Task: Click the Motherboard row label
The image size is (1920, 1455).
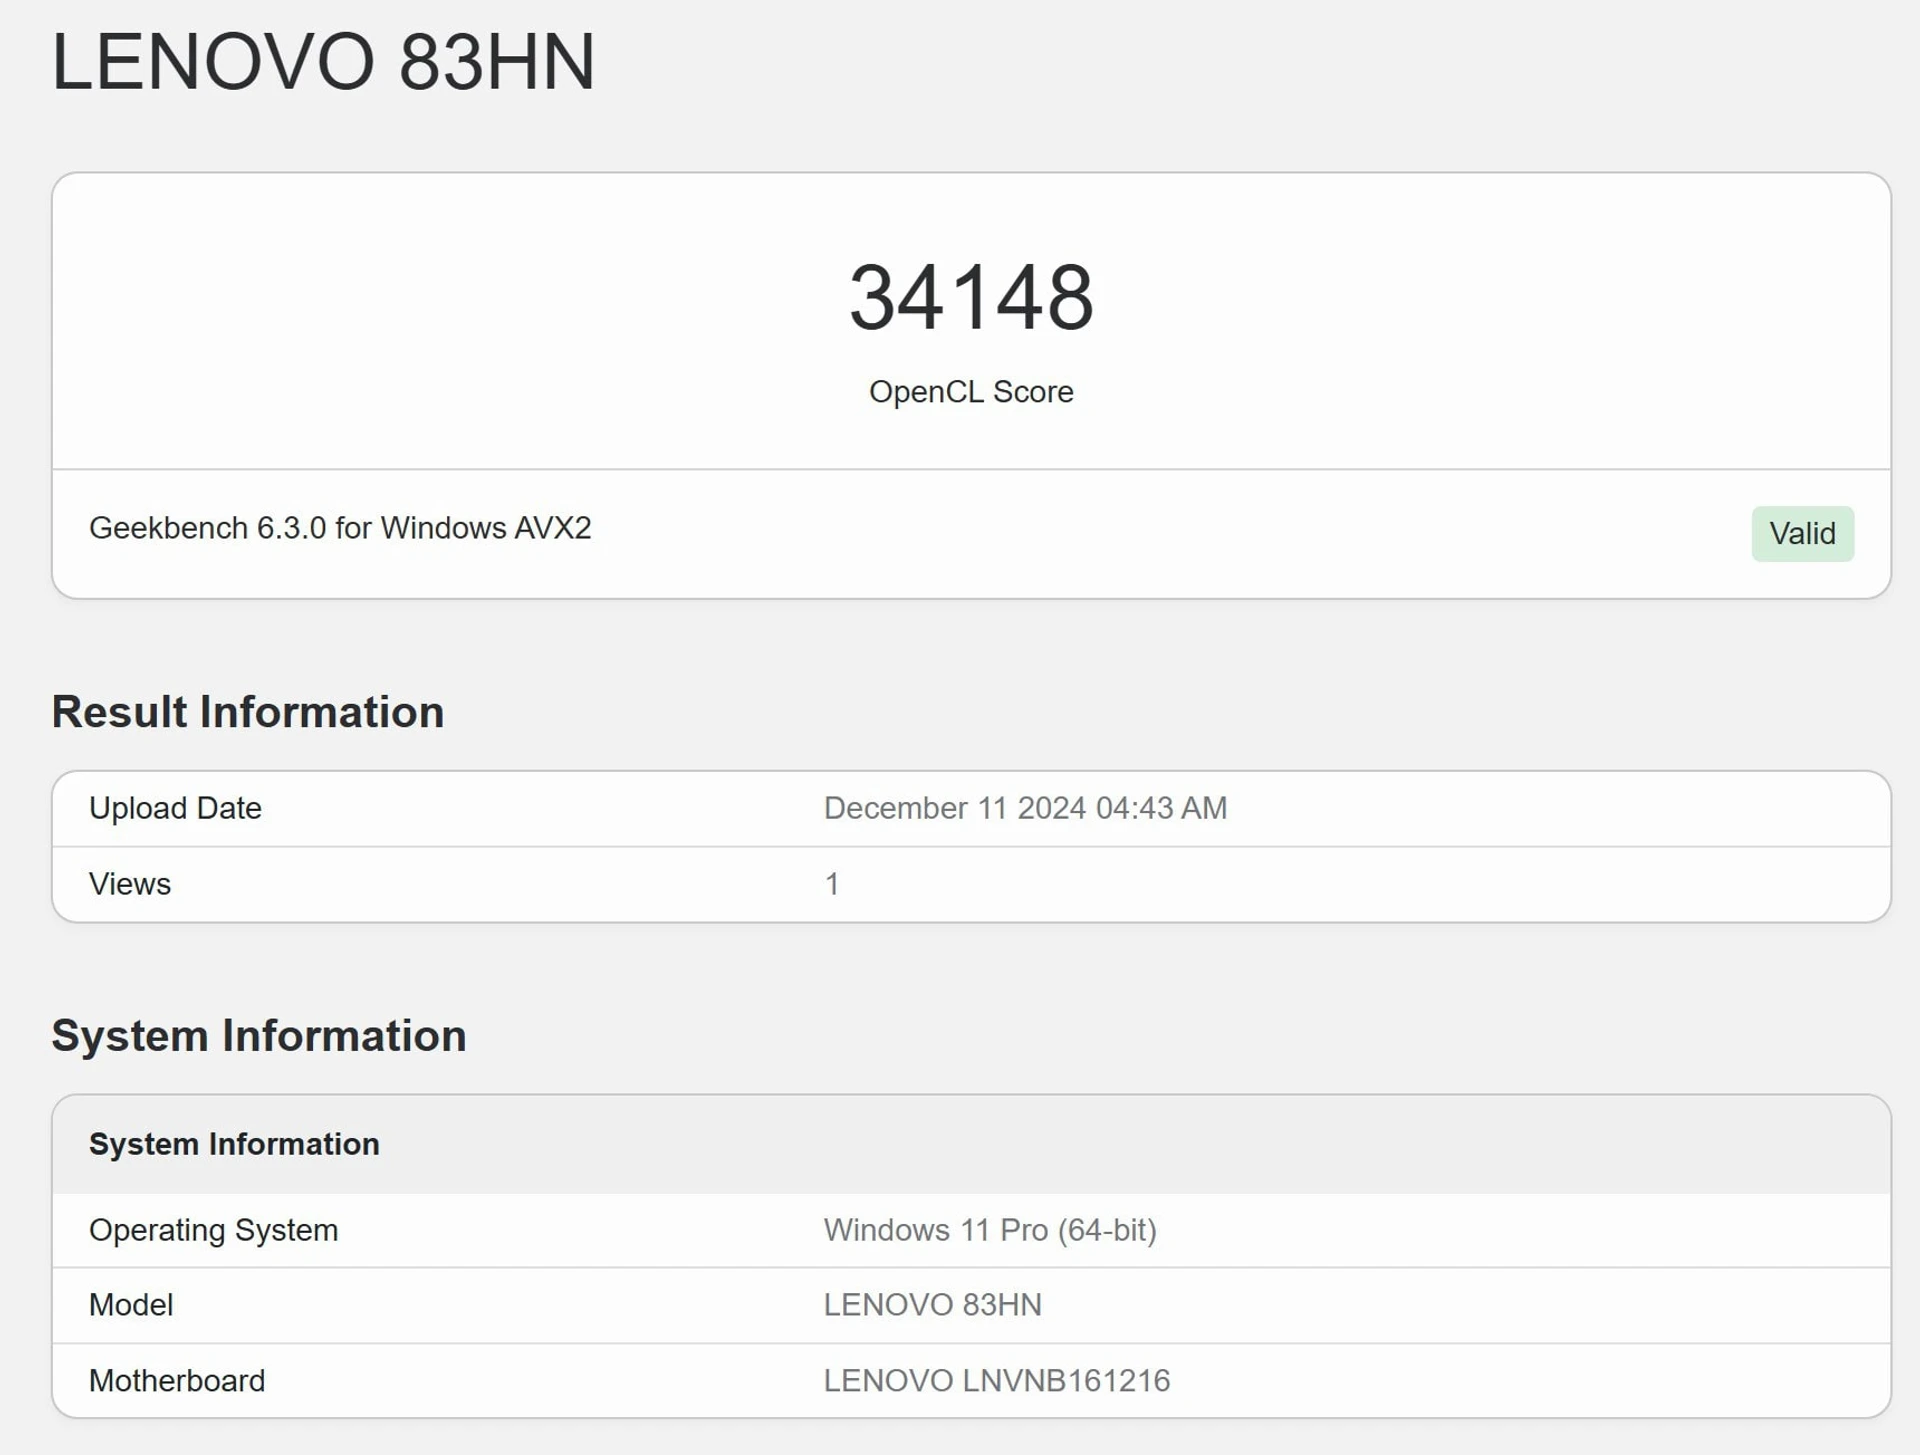Action: click(177, 1381)
